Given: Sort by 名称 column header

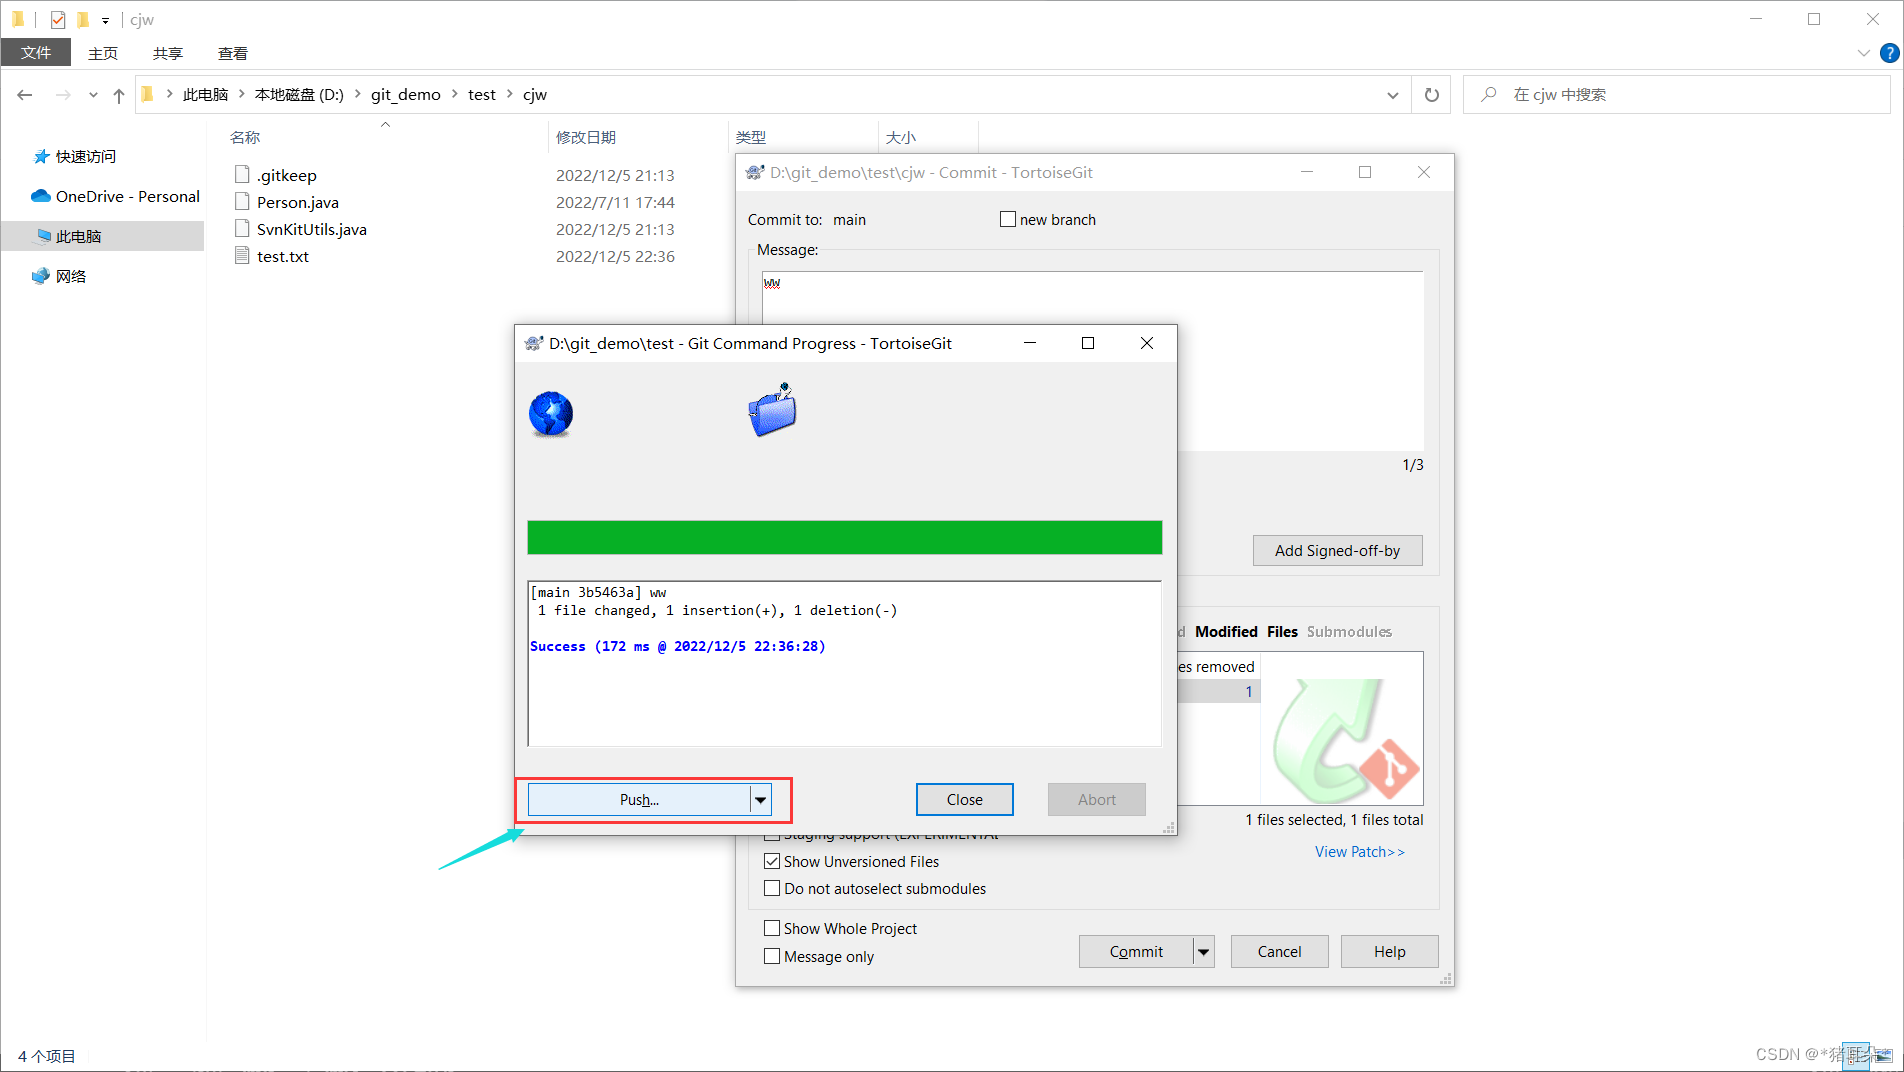Looking at the screenshot, I should [x=245, y=137].
